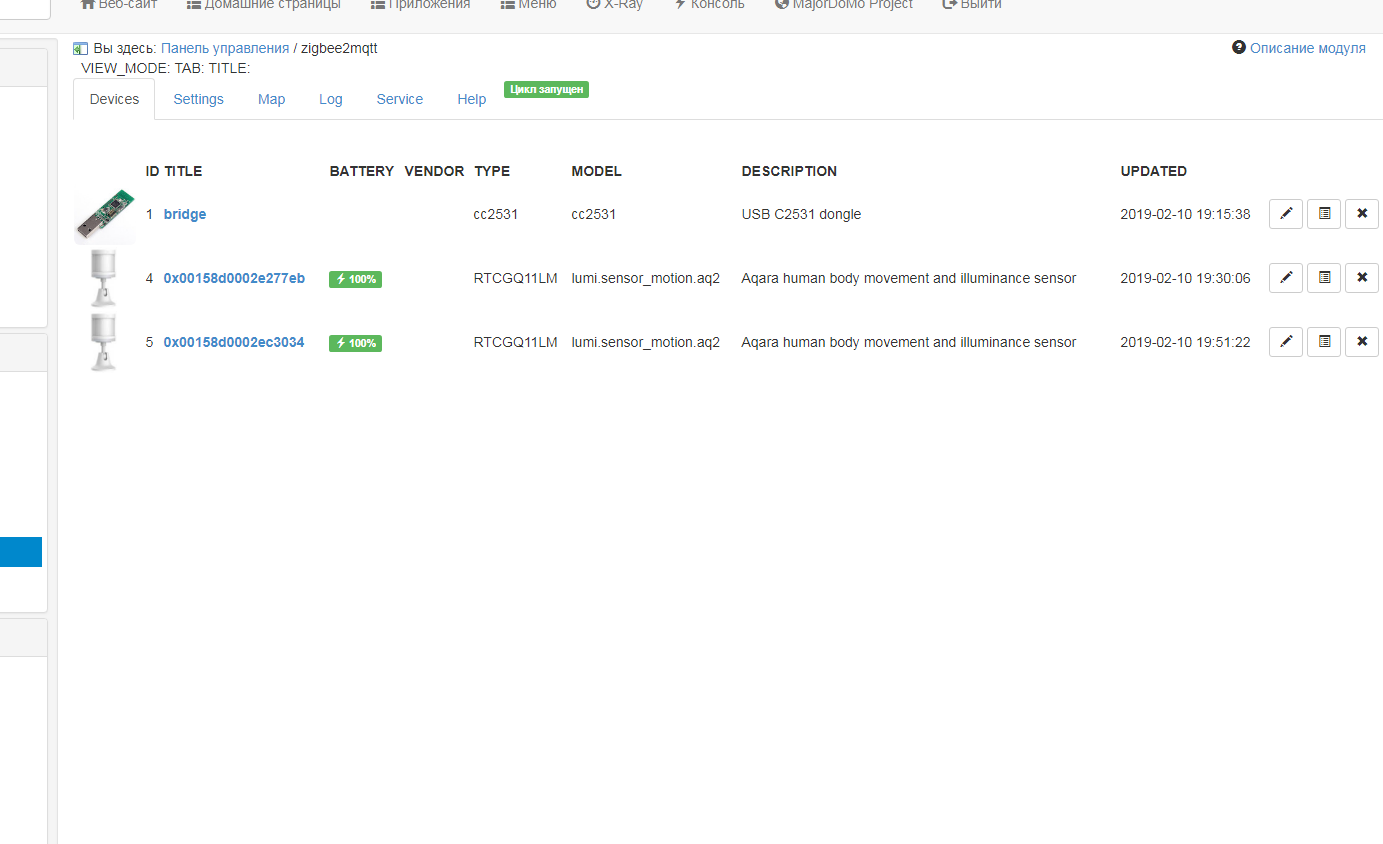The image size is (1383, 844).
Task: Switch to the Devices tab
Action: pyautogui.click(x=114, y=99)
